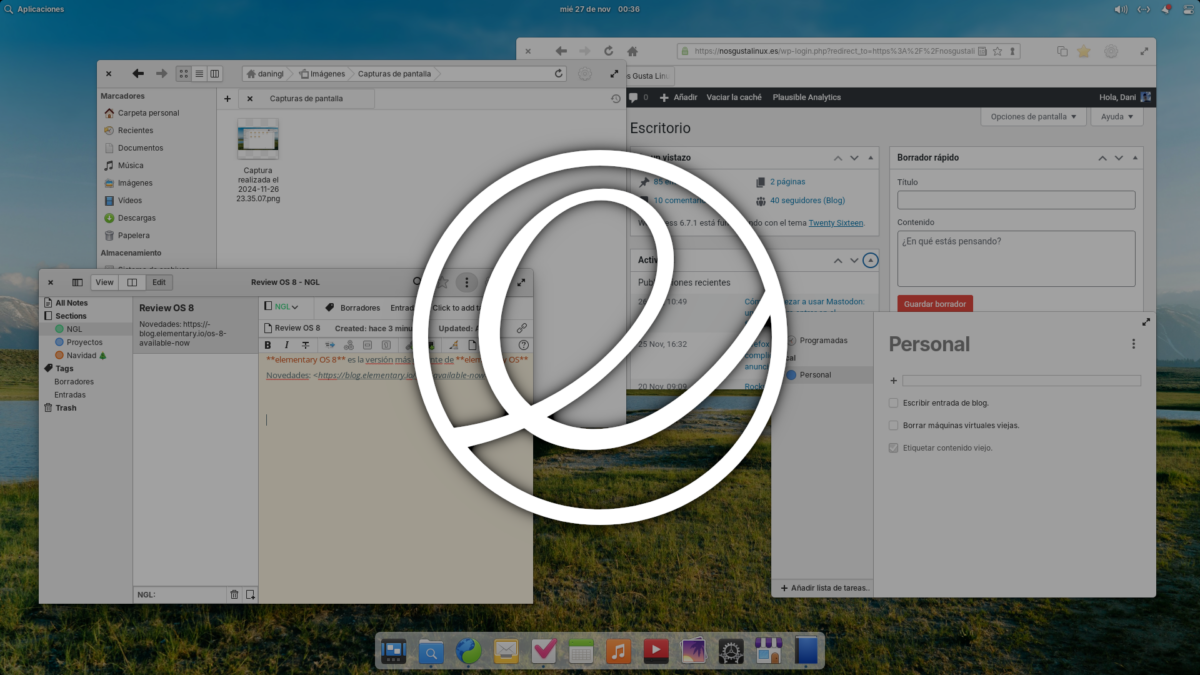Expand the 'Ayuda' dropdown in WordPress
Viewport: 1200px width, 675px height.
[x=1116, y=117]
